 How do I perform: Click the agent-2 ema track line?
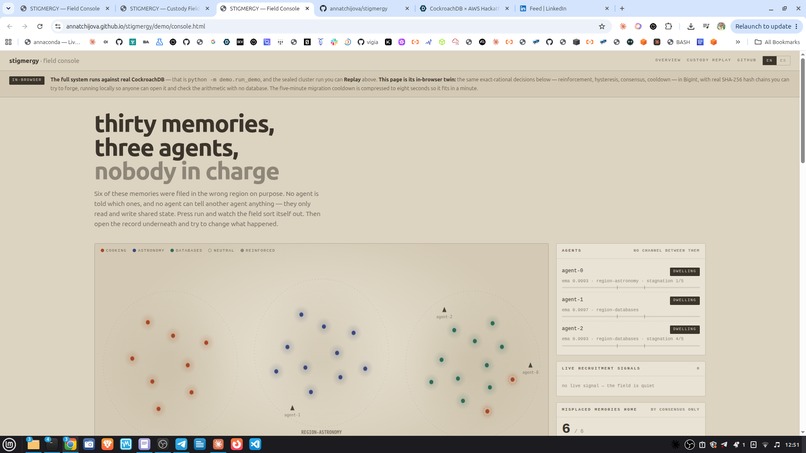pos(630,346)
